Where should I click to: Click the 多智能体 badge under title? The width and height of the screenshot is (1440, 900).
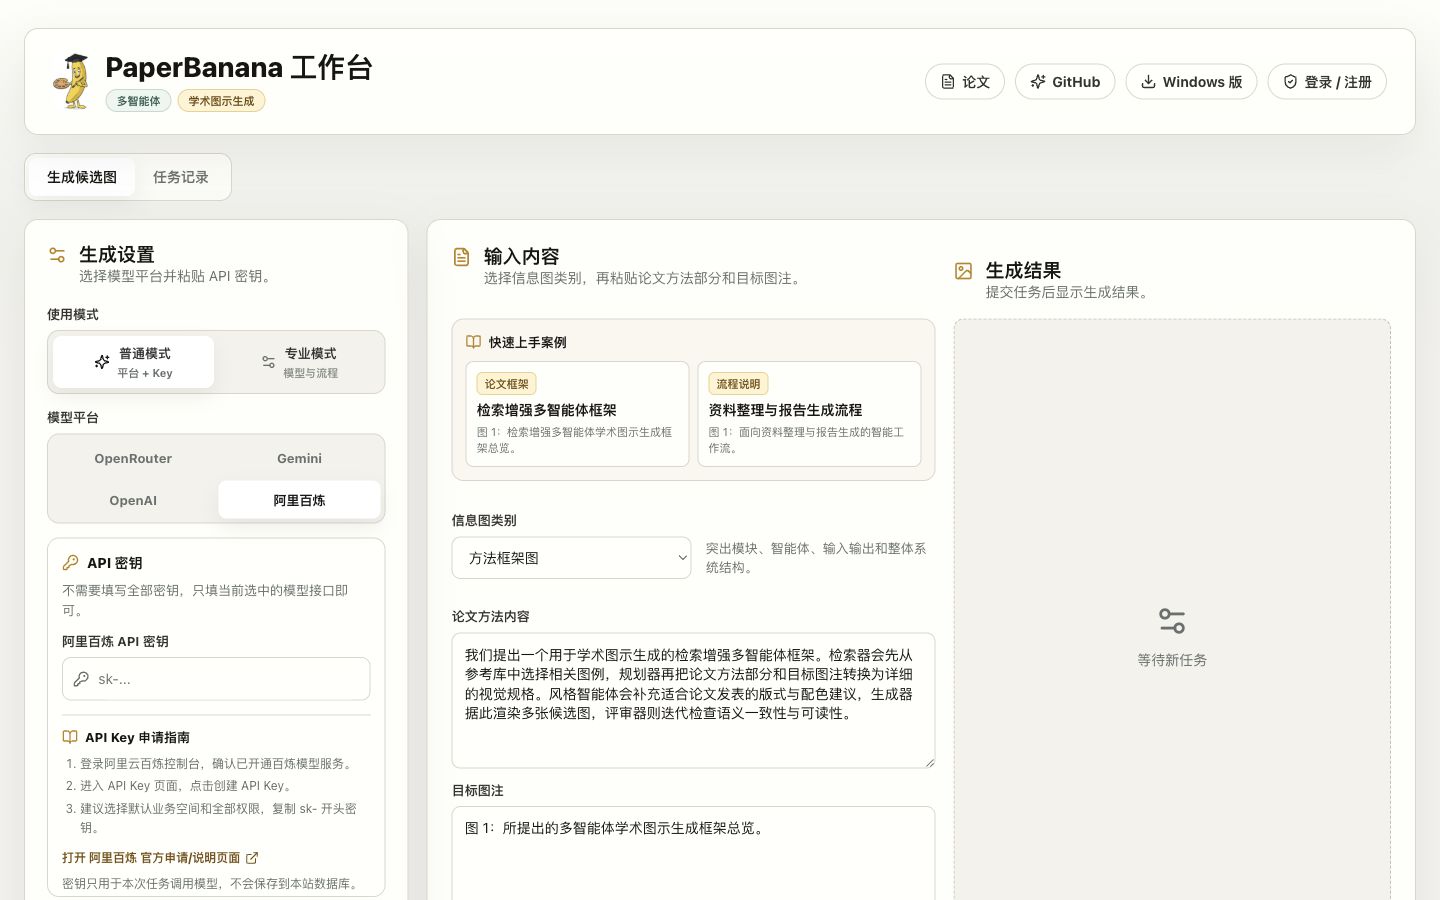click(x=138, y=101)
